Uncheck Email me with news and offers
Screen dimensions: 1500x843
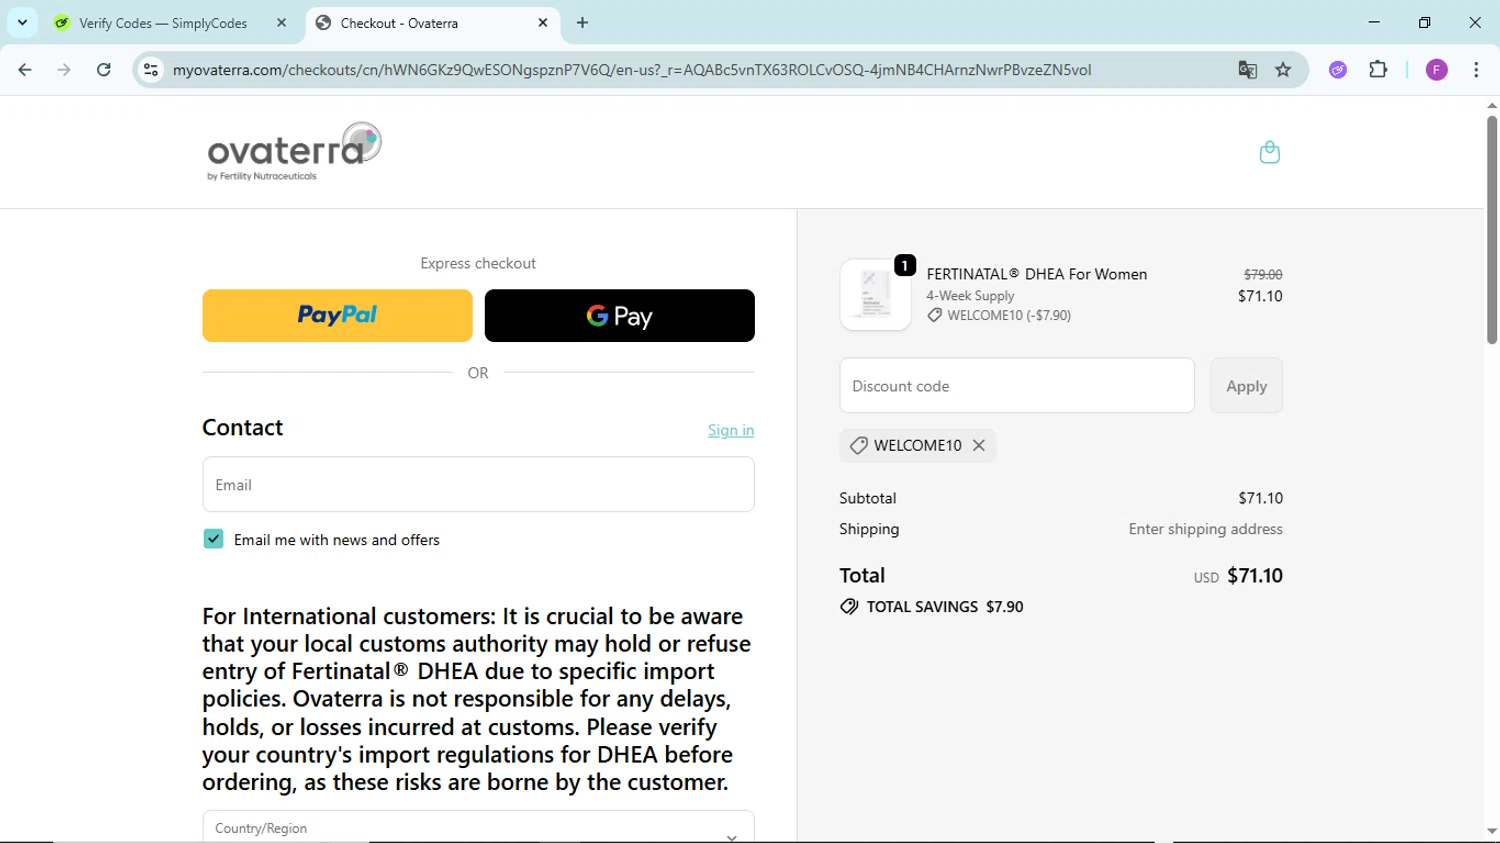tap(213, 539)
